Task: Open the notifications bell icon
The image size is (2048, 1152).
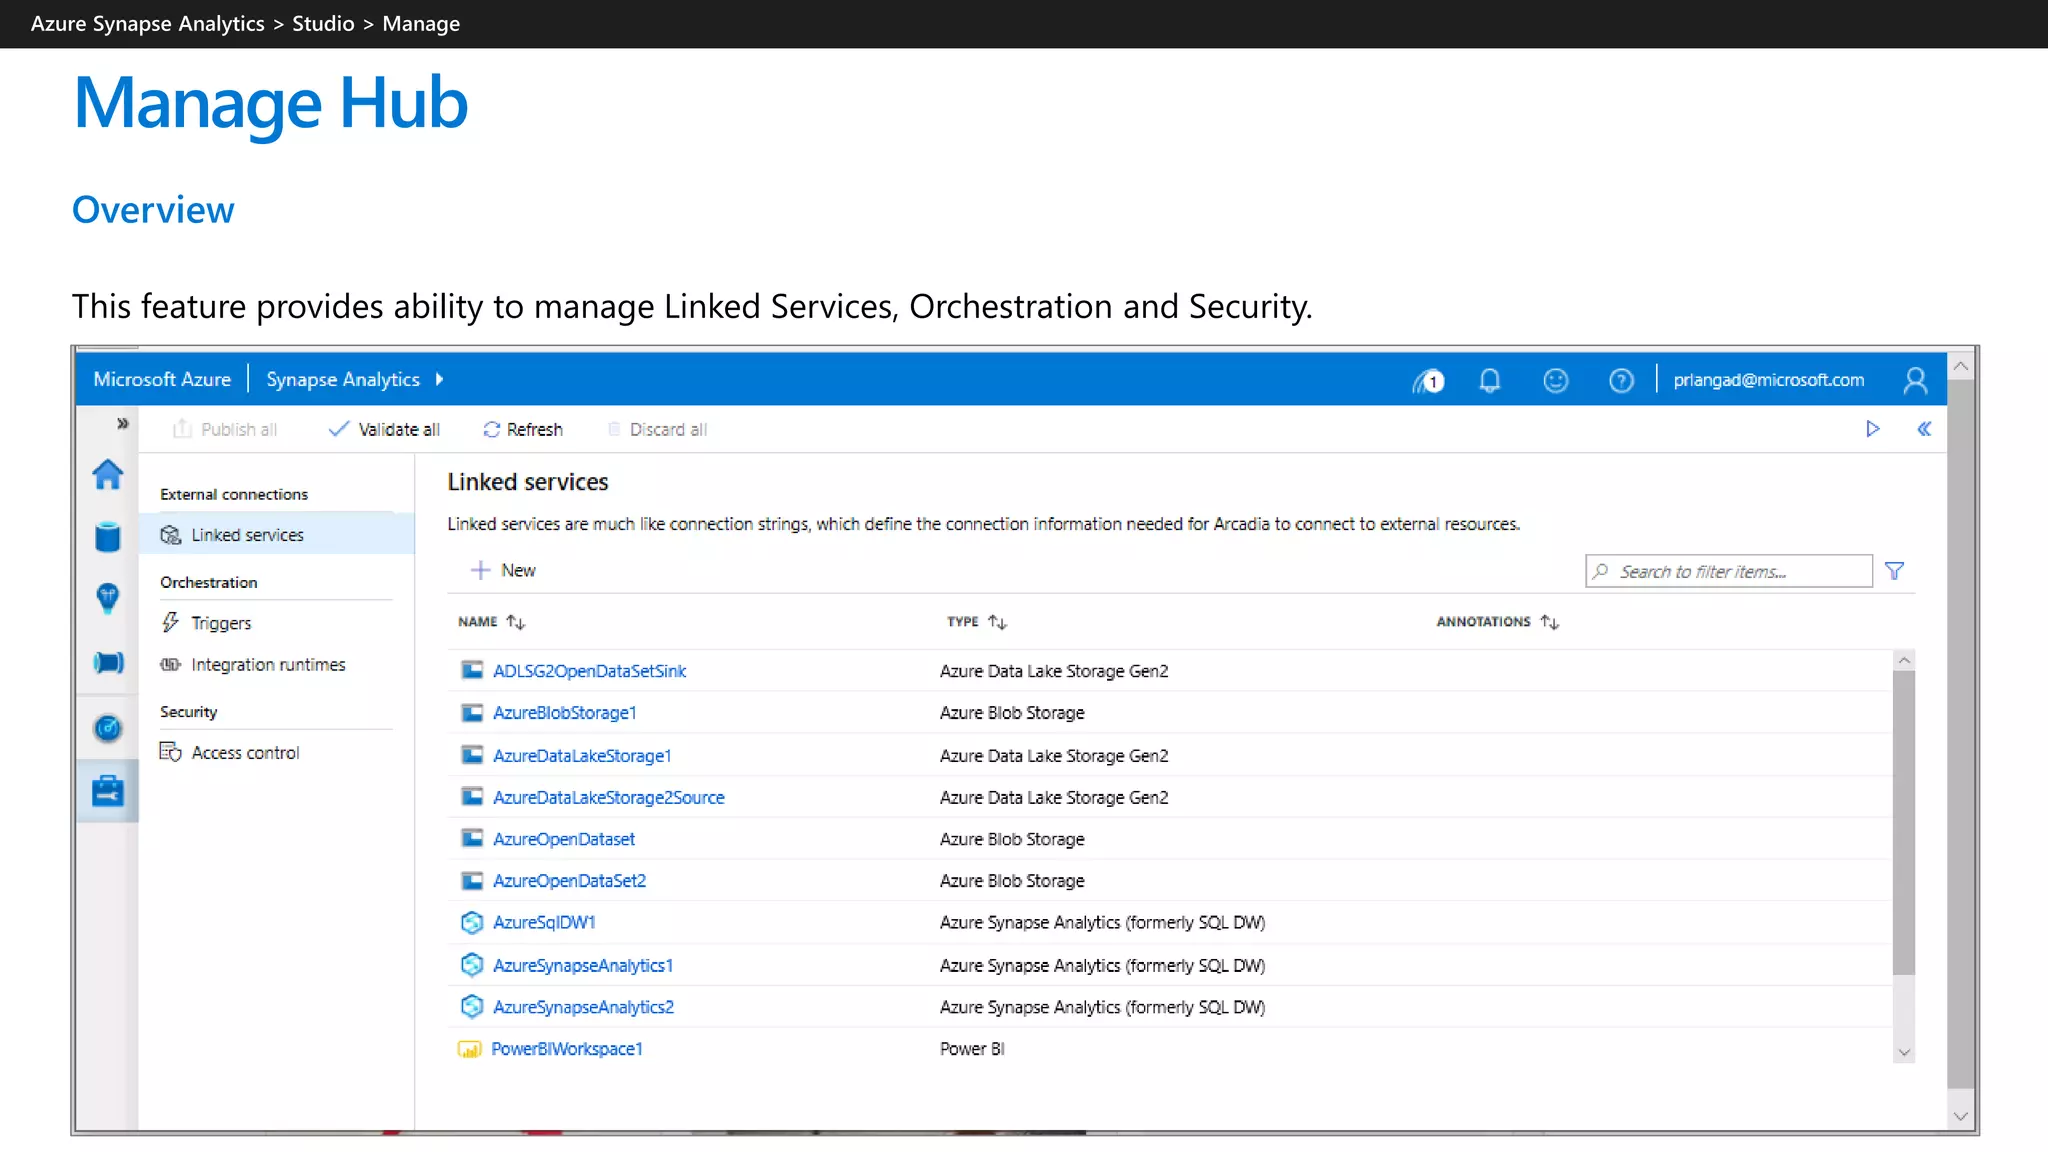Action: click(x=1490, y=381)
